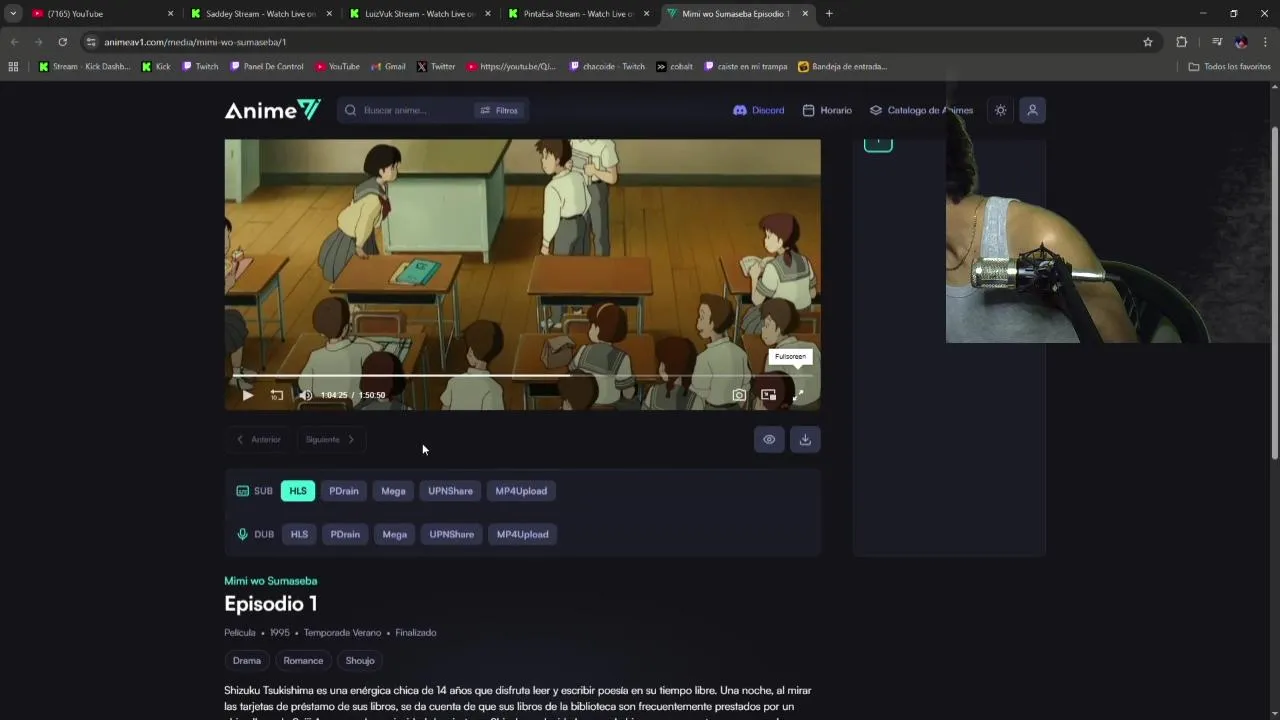
Task: Open Catalogo de Animes page
Action: click(x=921, y=110)
